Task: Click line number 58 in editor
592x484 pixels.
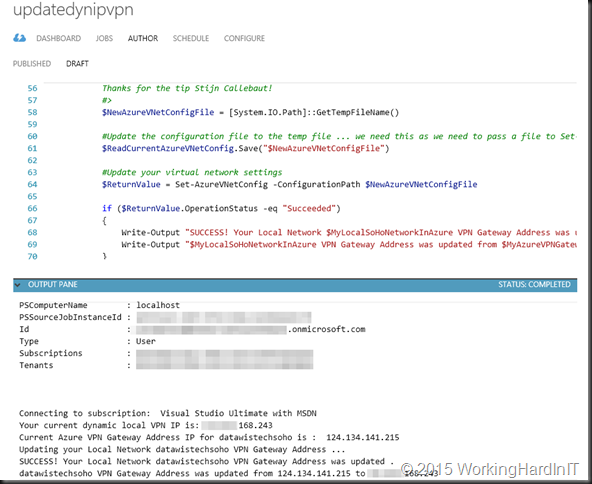Action: click(x=32, y=113)
